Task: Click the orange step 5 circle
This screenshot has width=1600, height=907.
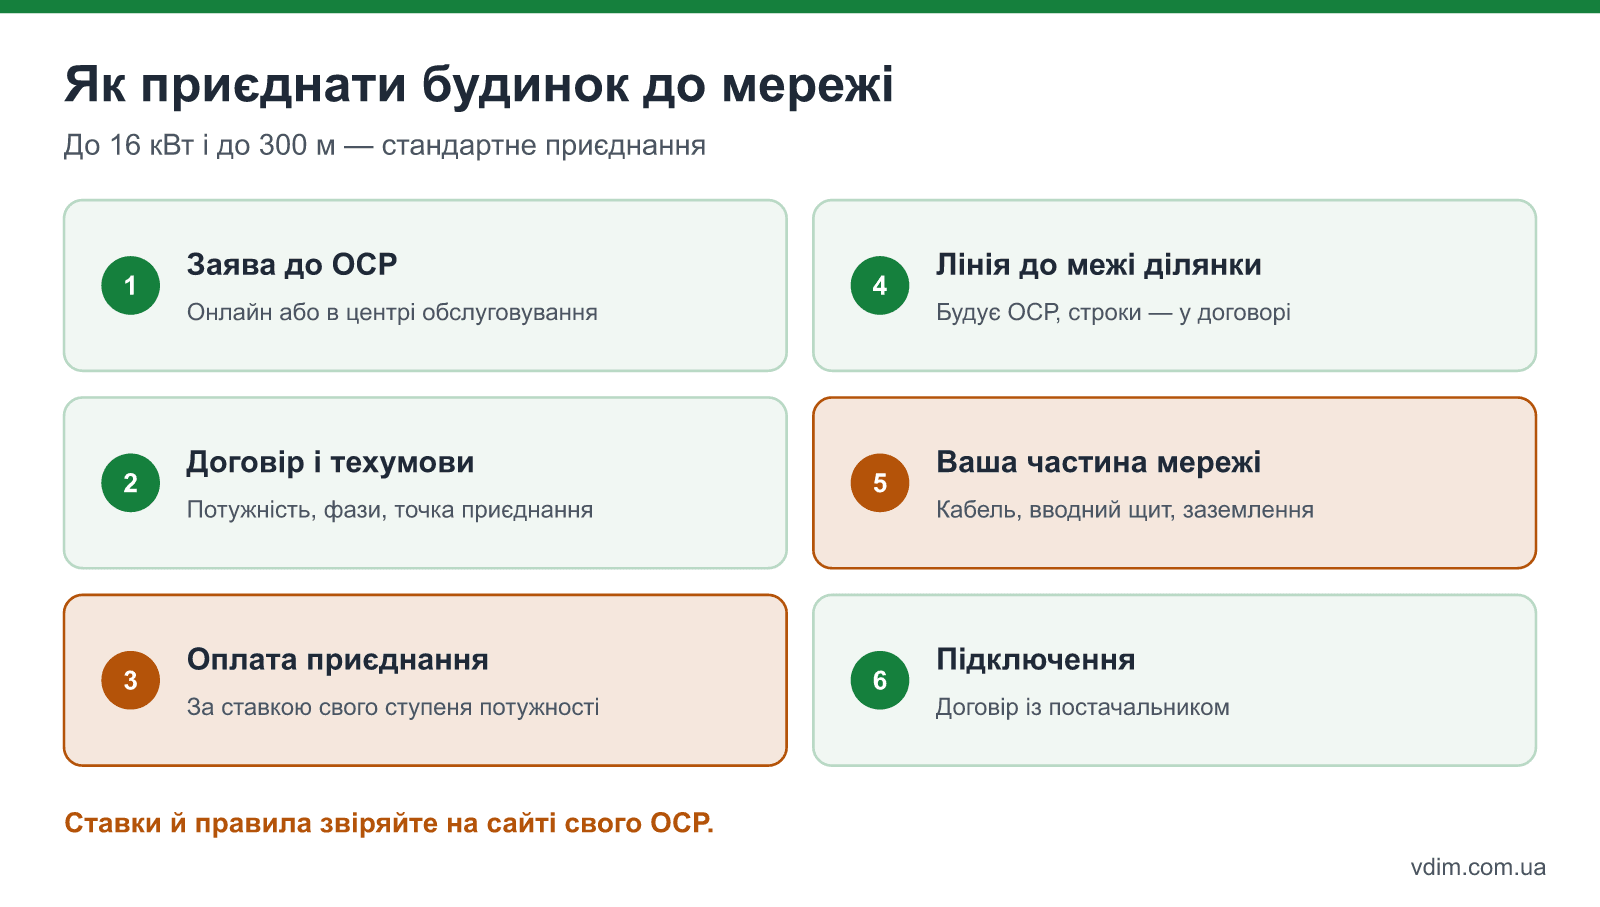Action: click(x=880, y=483)
